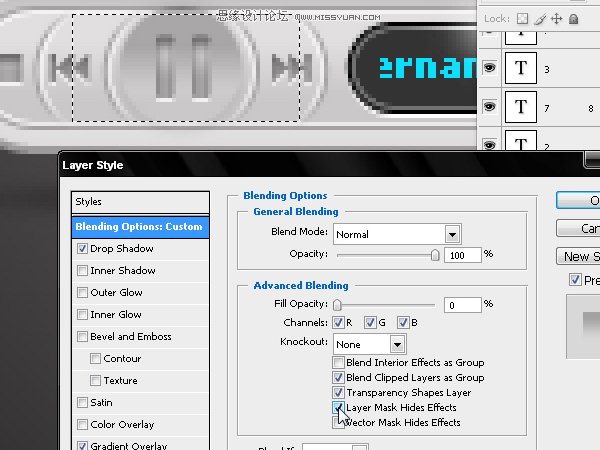Screen dimensions: 600x450
Task: Click the lock transparent pixels icon
Action: click(522, 19)
